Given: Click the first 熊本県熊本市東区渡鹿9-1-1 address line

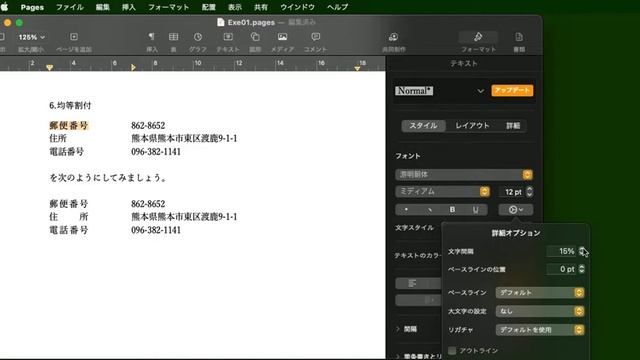Looking at the screenshot, I should tap(184, 138).
